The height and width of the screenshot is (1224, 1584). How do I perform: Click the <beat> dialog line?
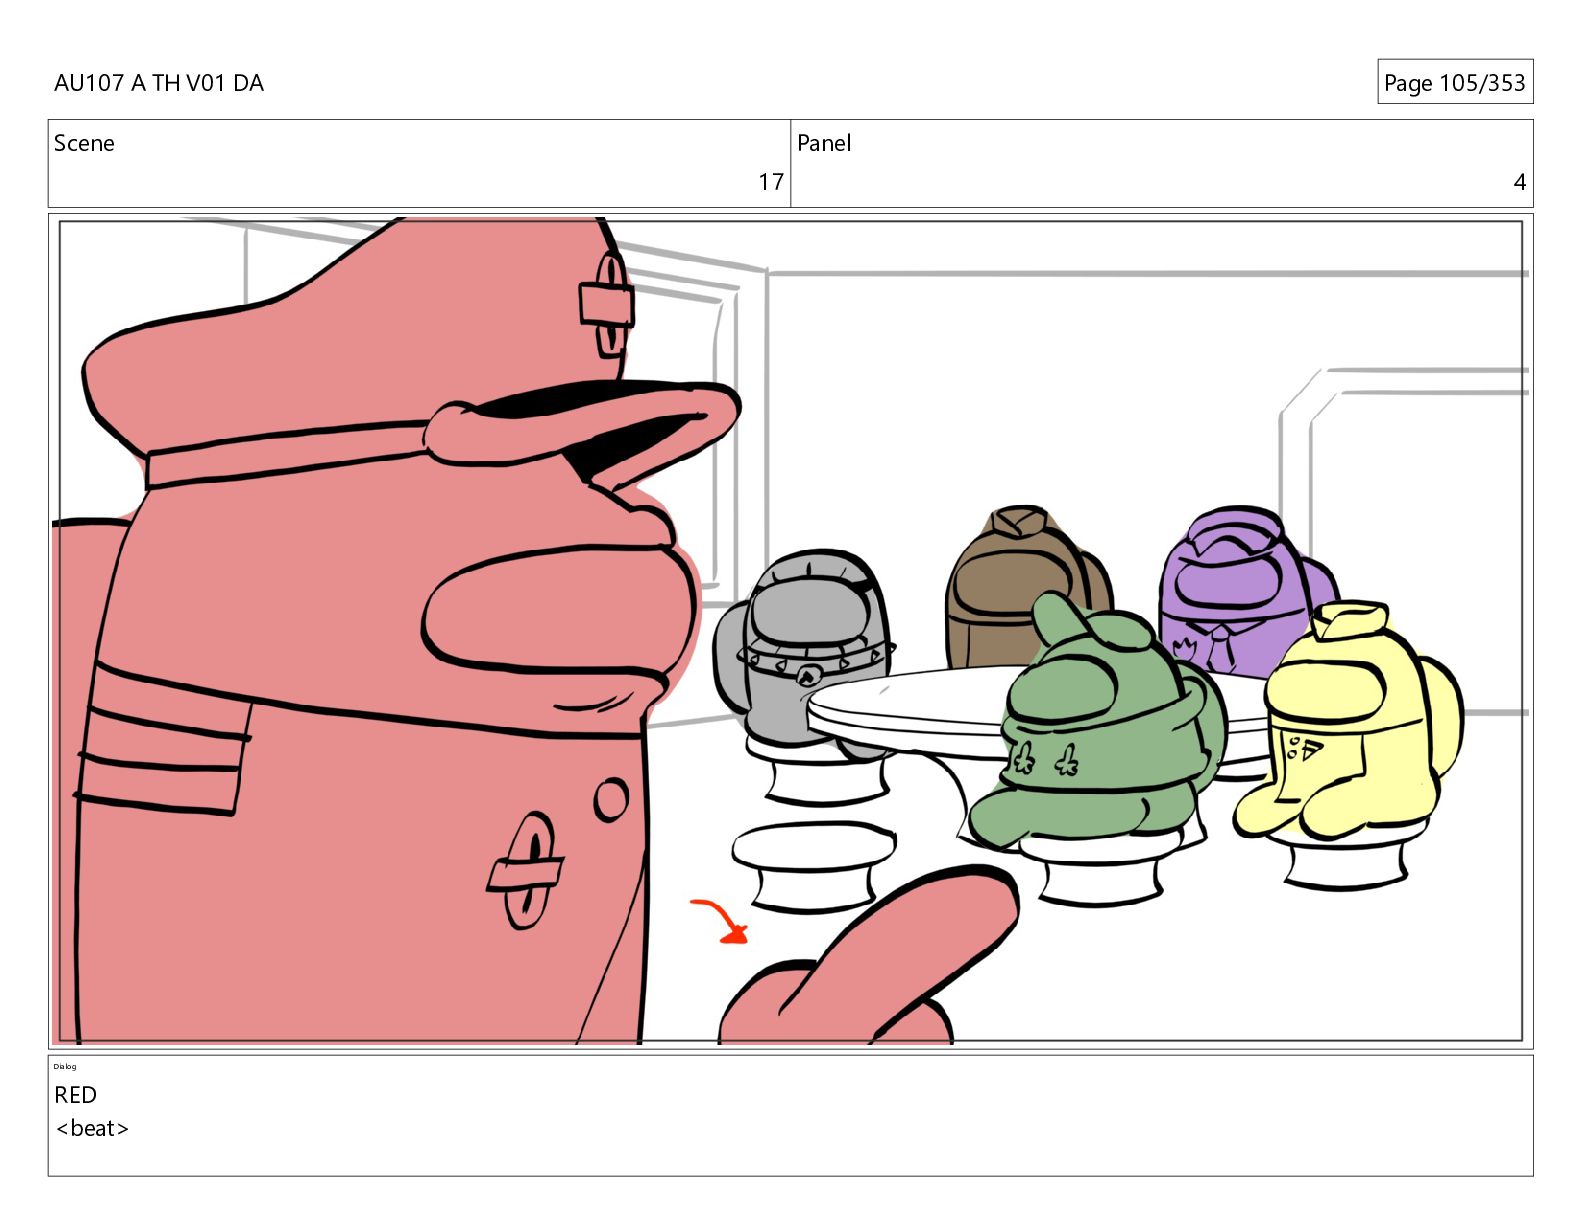tap(92, 1129)
